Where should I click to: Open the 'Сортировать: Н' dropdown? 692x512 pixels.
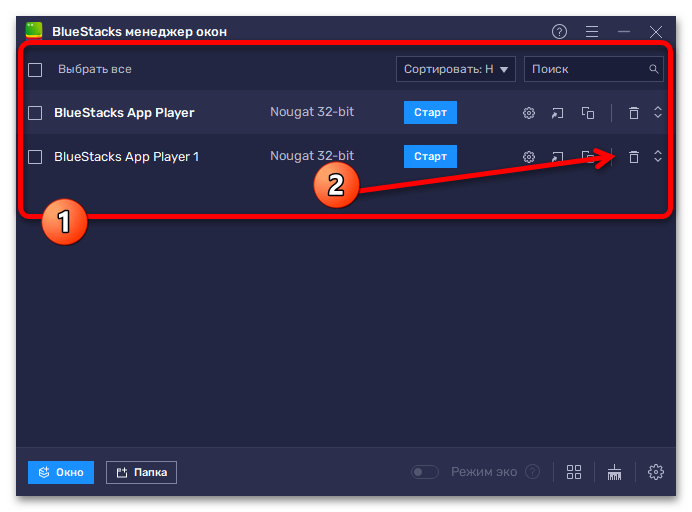pyautogui.click(x=455, y=69)
